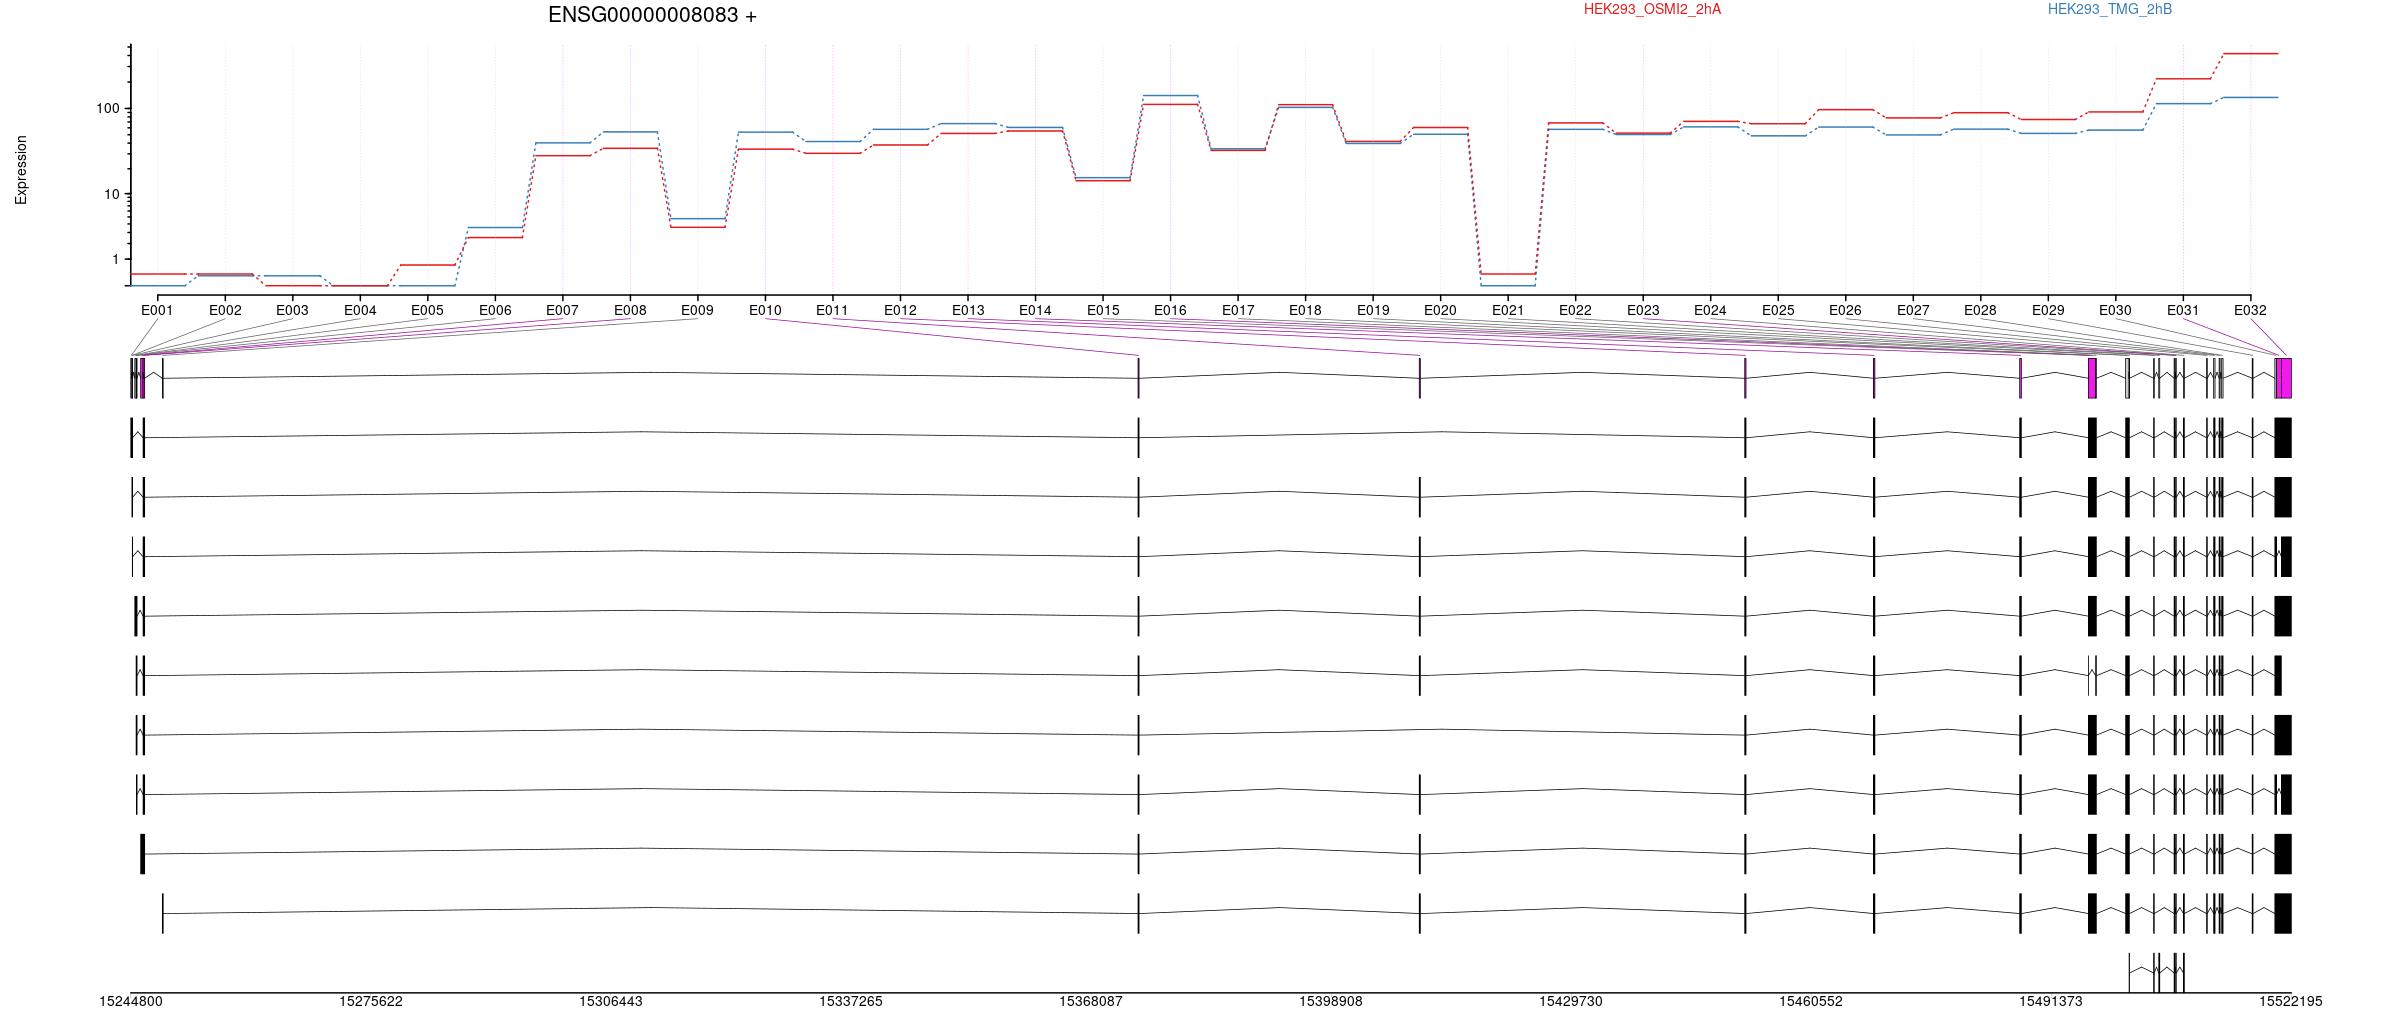Viewport: 2400px width, 1019px height.
Task: Click exon label E022
Action: [x=1575, y=310]
